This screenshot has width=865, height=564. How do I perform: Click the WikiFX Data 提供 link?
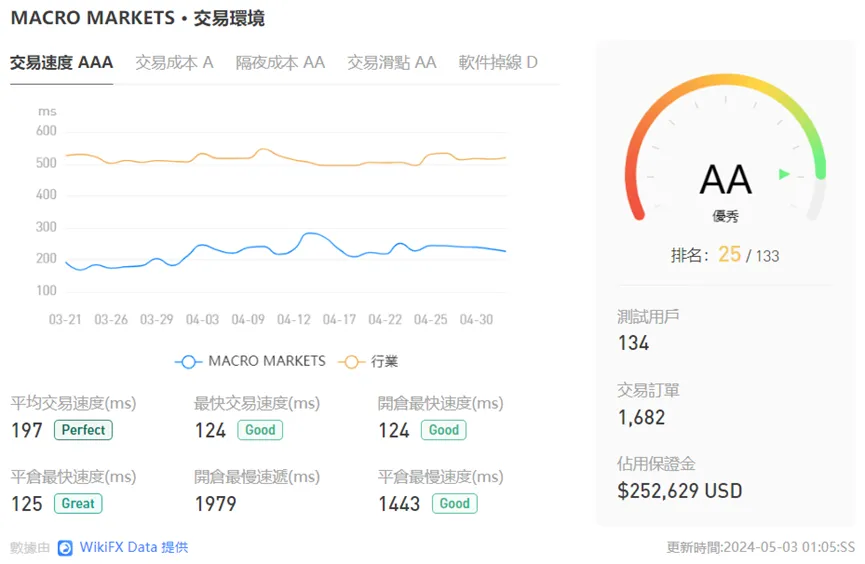point(134,547)
